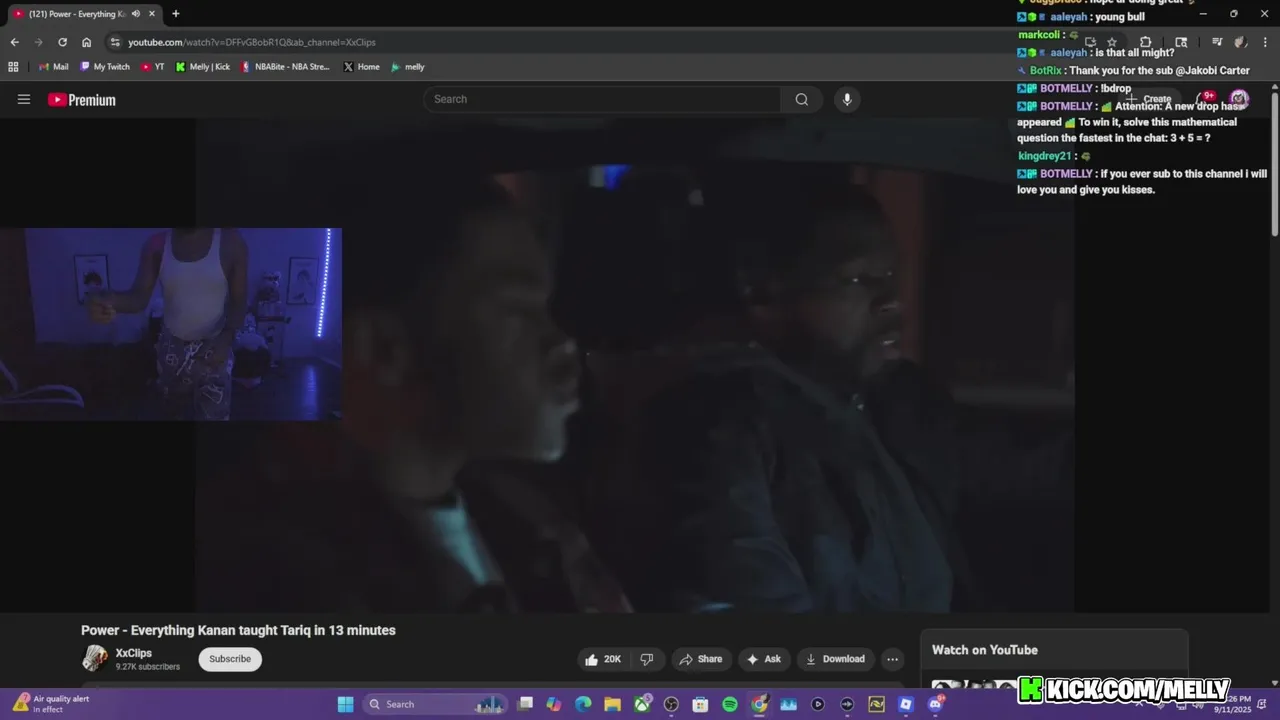Open the browser profile avatar
The height and width of the screenshot is (720, 1280).
1240,42
